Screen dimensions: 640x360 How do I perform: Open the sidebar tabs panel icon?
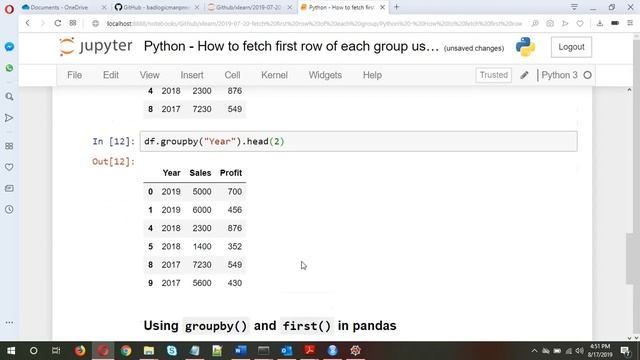[x=9, y=188]
